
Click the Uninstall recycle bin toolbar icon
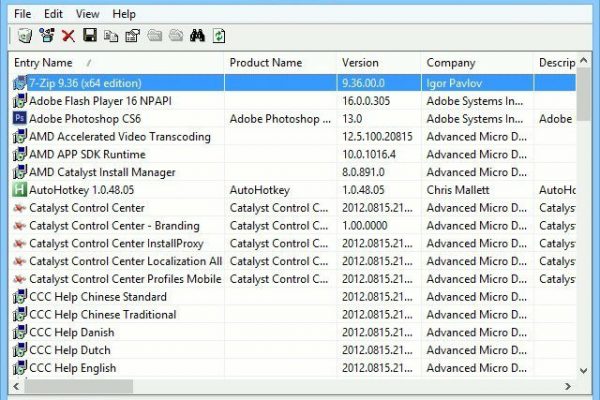(x=24, y=36)
